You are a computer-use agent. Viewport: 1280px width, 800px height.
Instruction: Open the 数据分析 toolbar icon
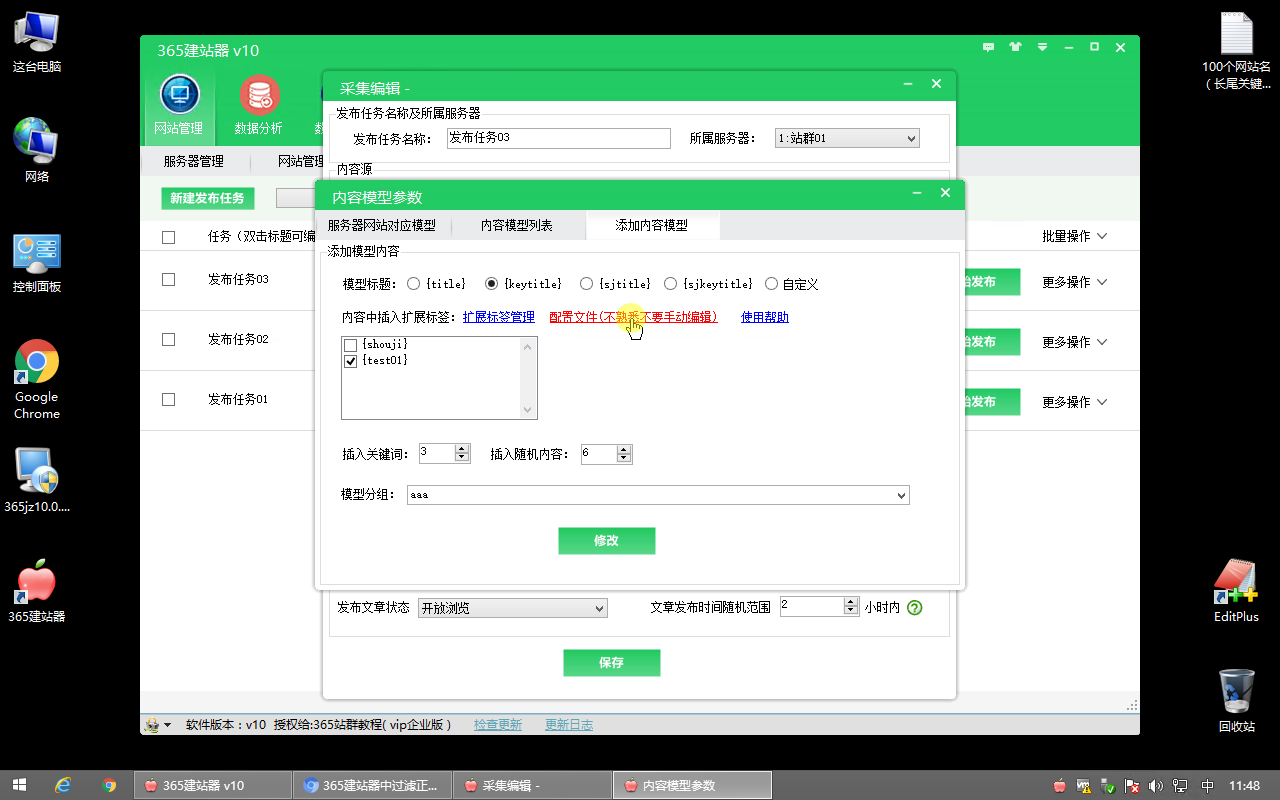[258, 107]
